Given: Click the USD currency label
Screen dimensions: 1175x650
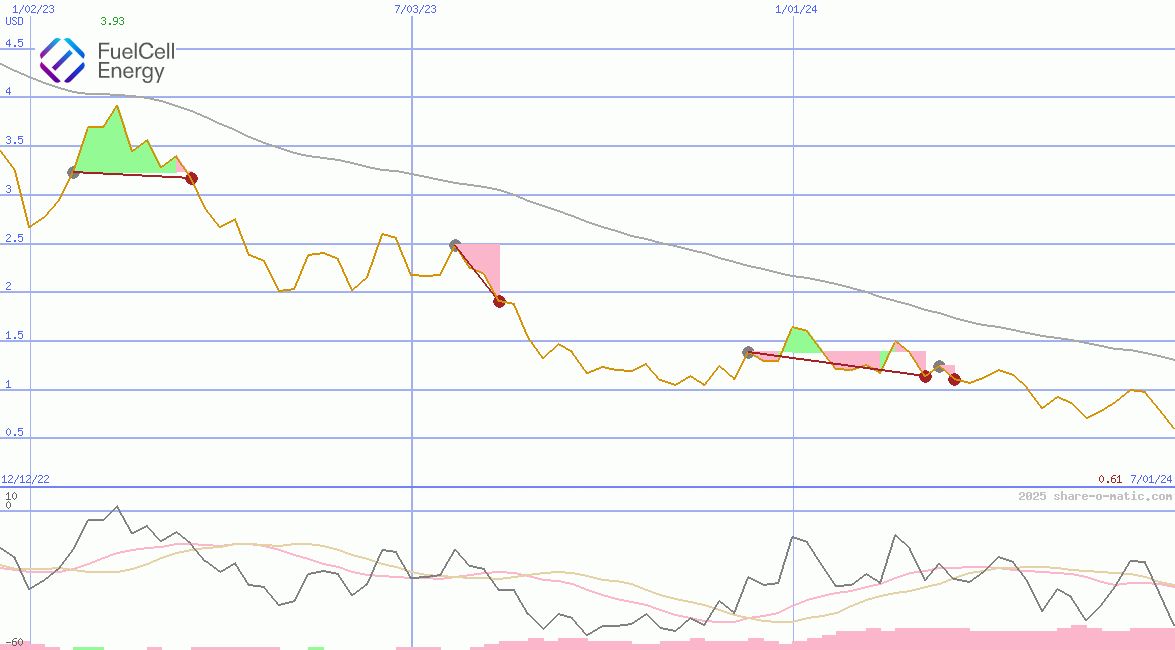Looking at the screenshot, I should click(x=14, y=21).
